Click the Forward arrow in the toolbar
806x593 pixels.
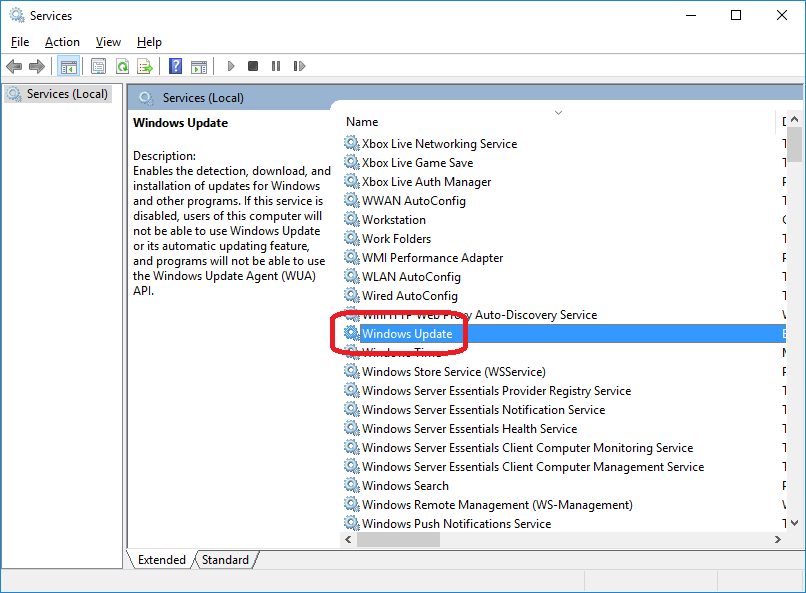[37, 66]
